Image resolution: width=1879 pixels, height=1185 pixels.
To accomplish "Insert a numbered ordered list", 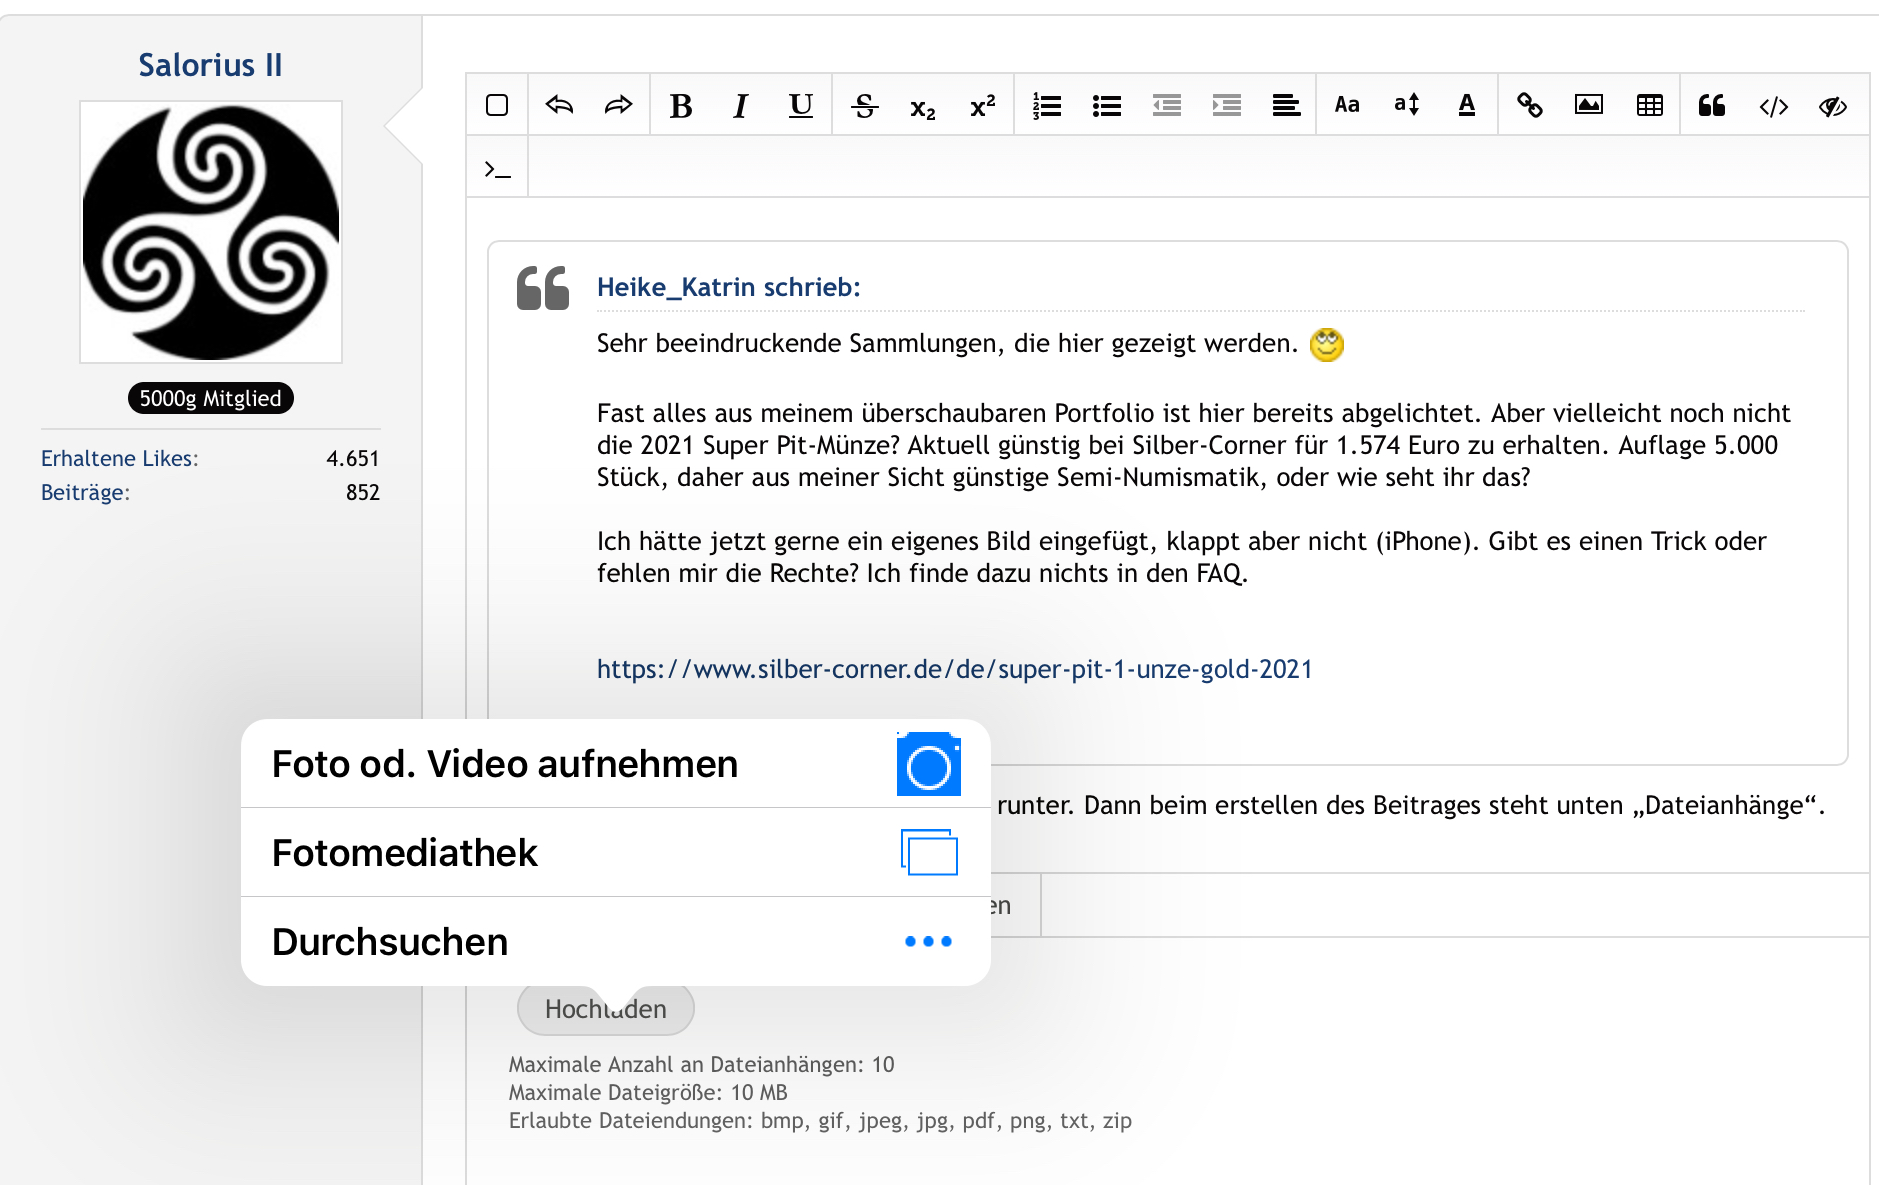I will [1046, 106].
